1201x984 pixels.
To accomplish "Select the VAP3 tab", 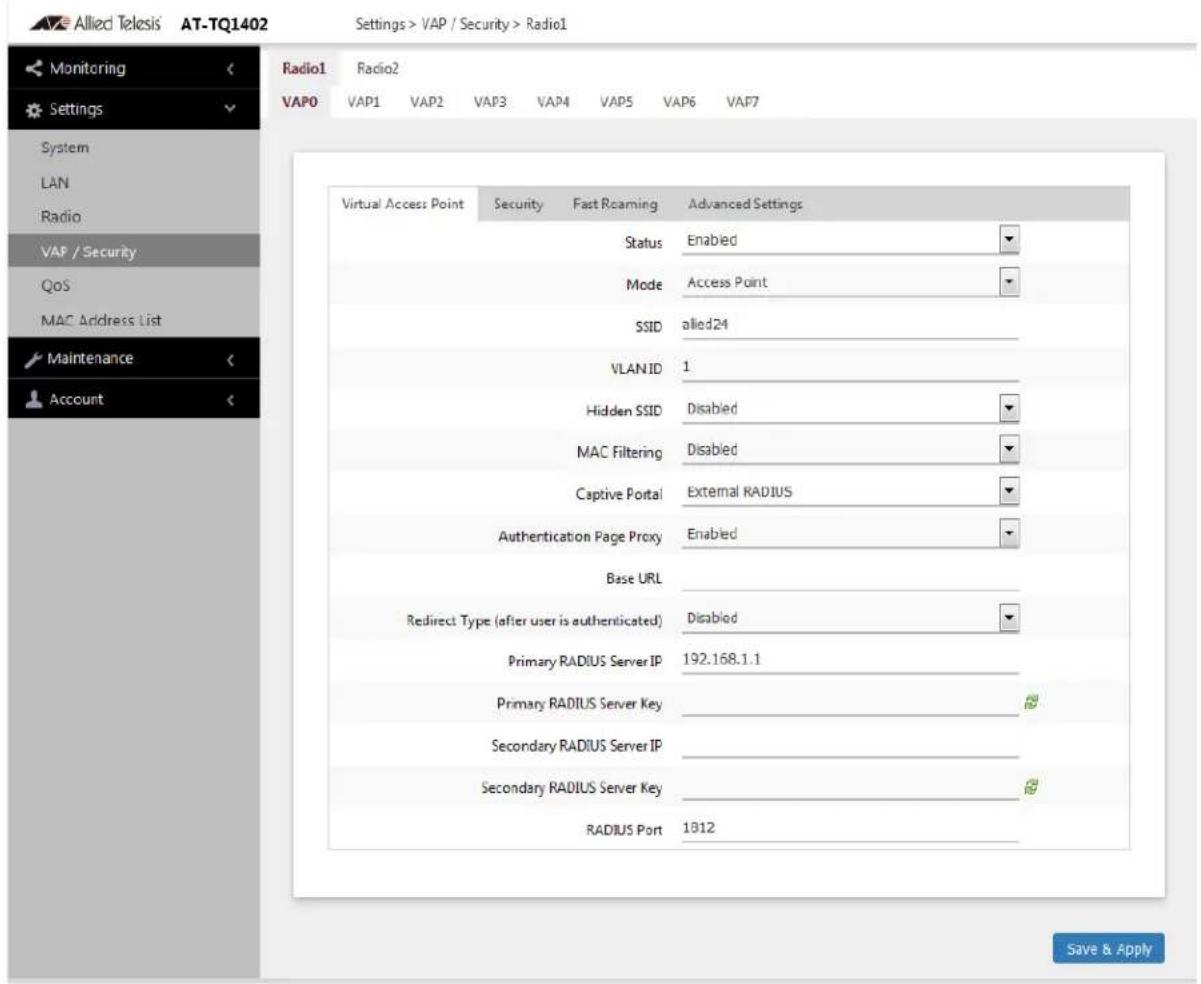I will click(490, 102).
